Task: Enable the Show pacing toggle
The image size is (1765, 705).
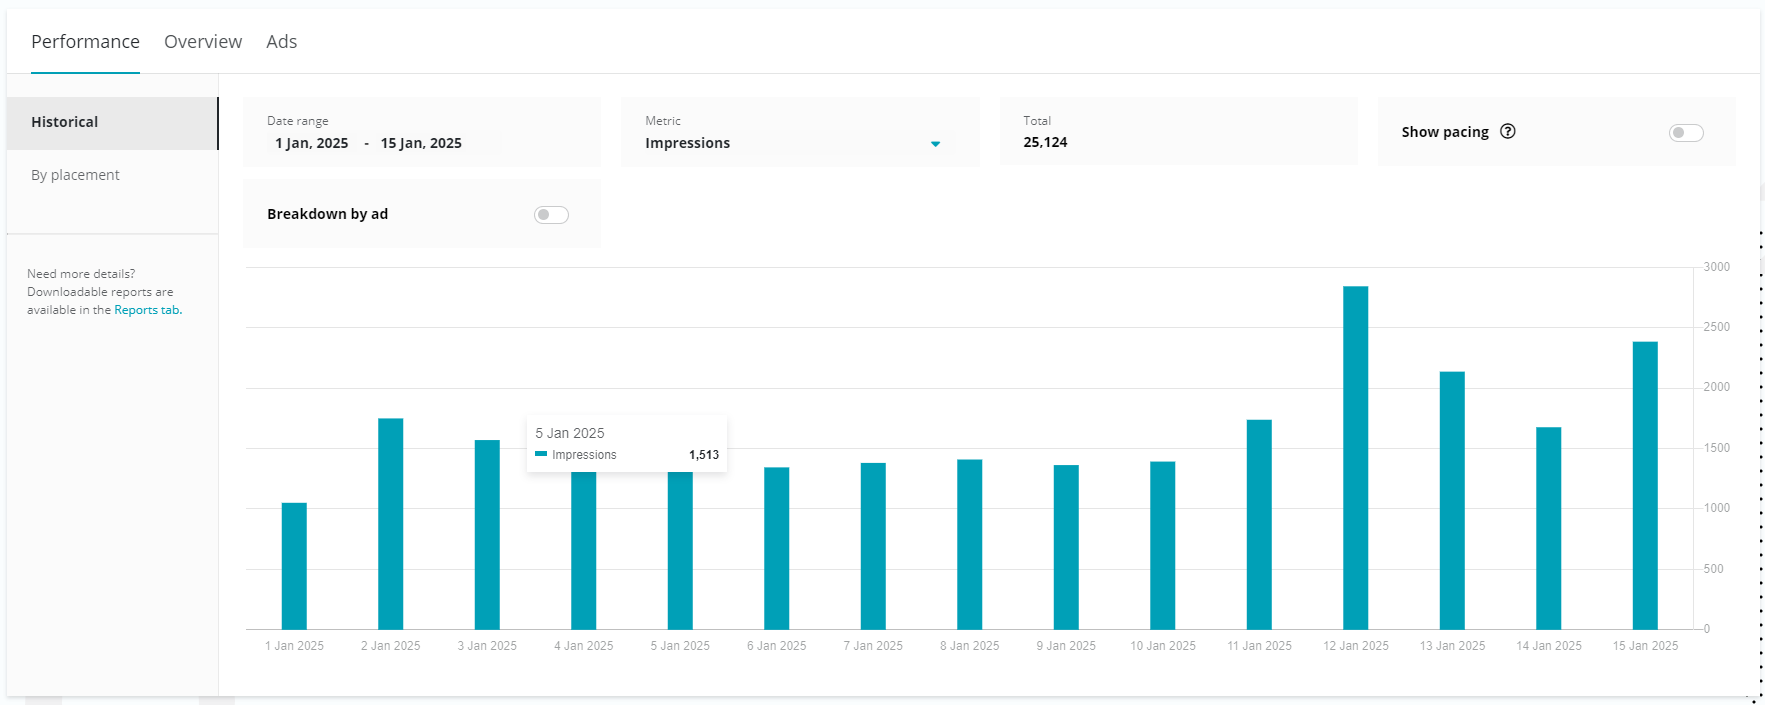Action: coord(1685,133)
